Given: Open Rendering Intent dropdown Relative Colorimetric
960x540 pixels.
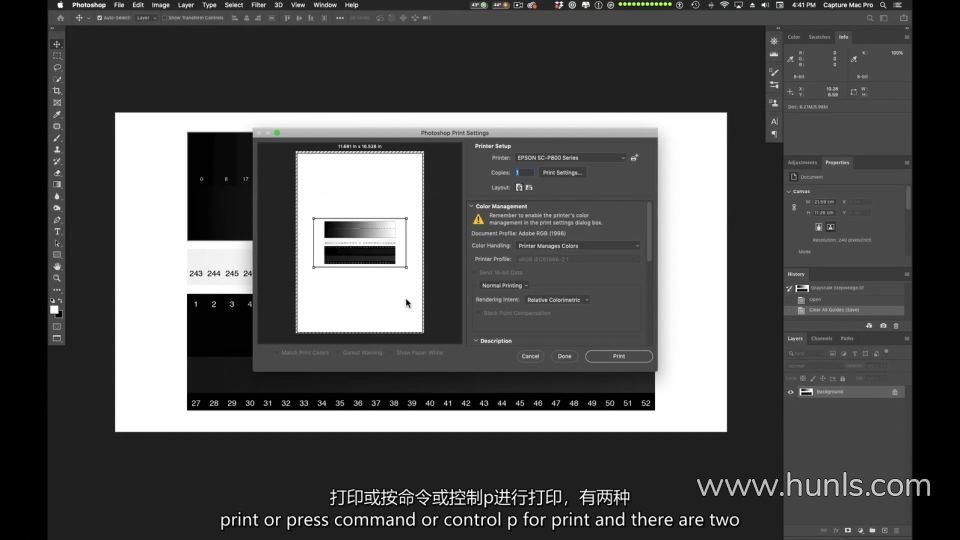Looking at the screenshot, I should [x=557, y=300].
